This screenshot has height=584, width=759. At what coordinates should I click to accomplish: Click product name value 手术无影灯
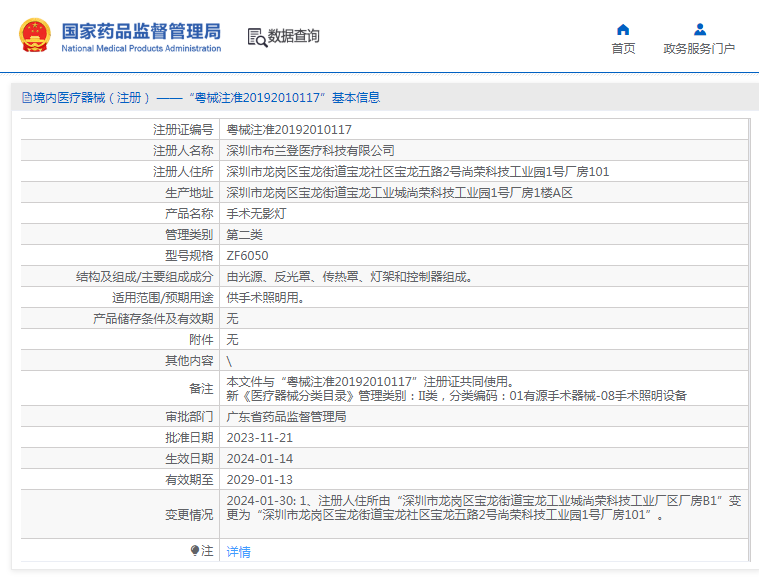click(257, 214)
